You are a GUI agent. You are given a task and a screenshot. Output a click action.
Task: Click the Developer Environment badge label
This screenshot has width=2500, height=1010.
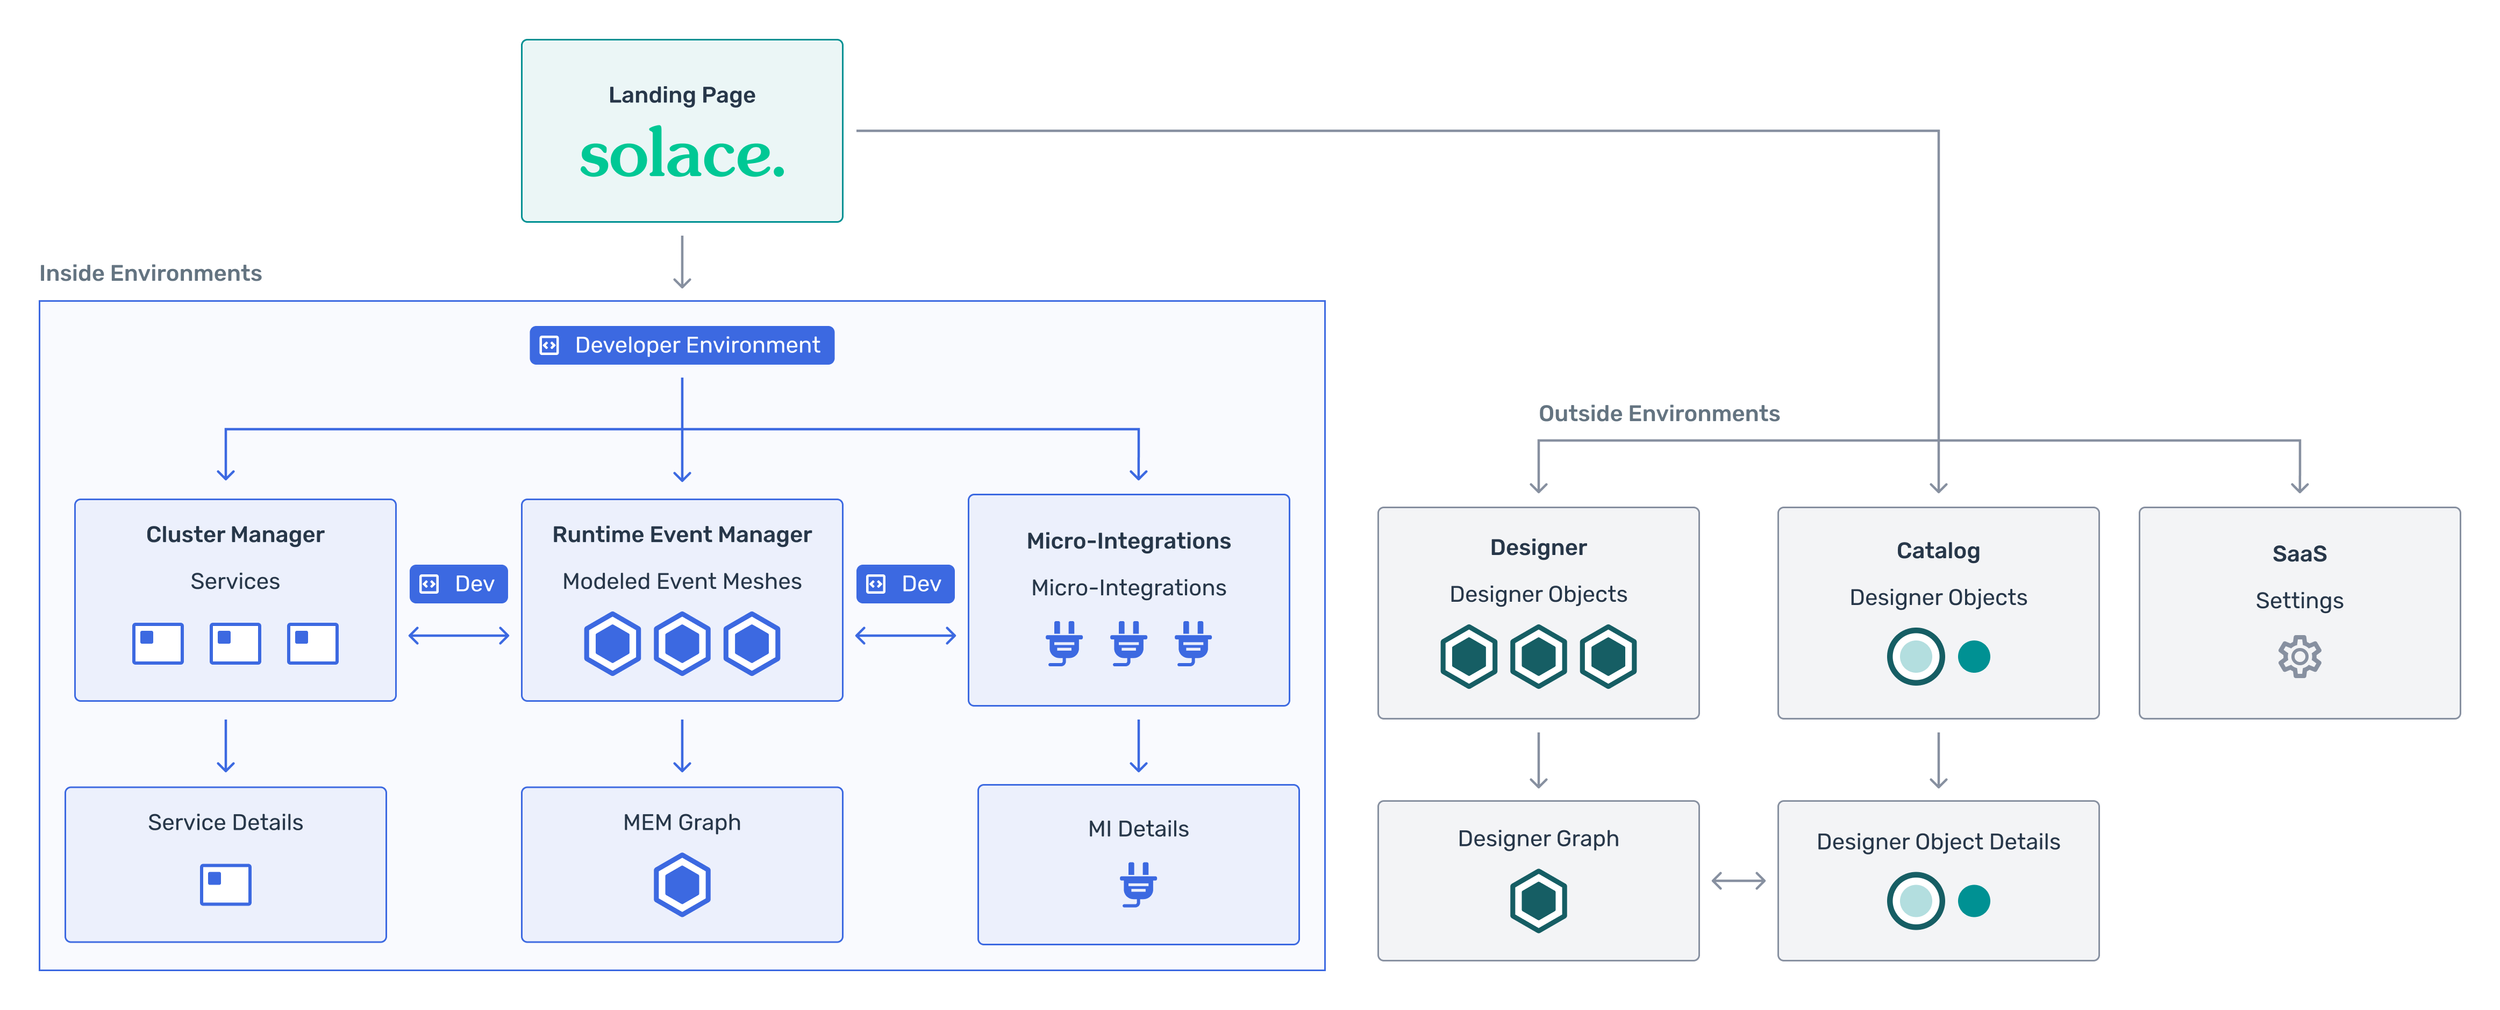click(697, 345)
